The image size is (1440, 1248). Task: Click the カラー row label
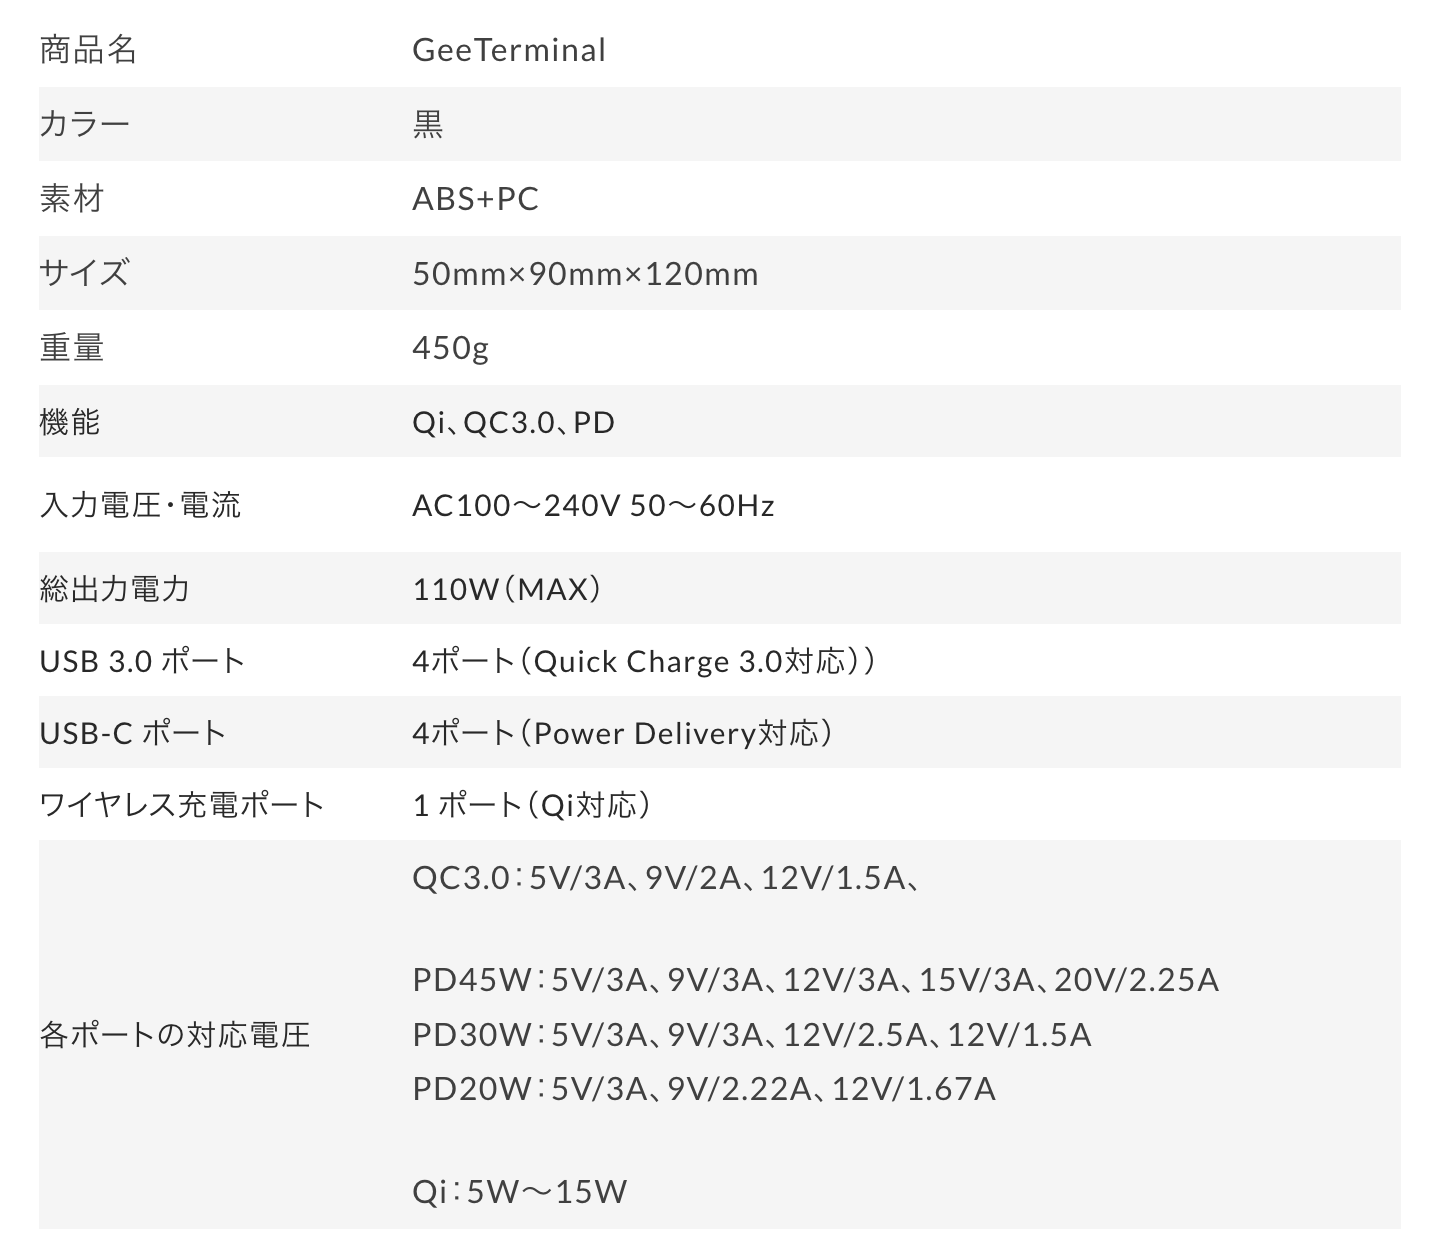tap(85, 124)
